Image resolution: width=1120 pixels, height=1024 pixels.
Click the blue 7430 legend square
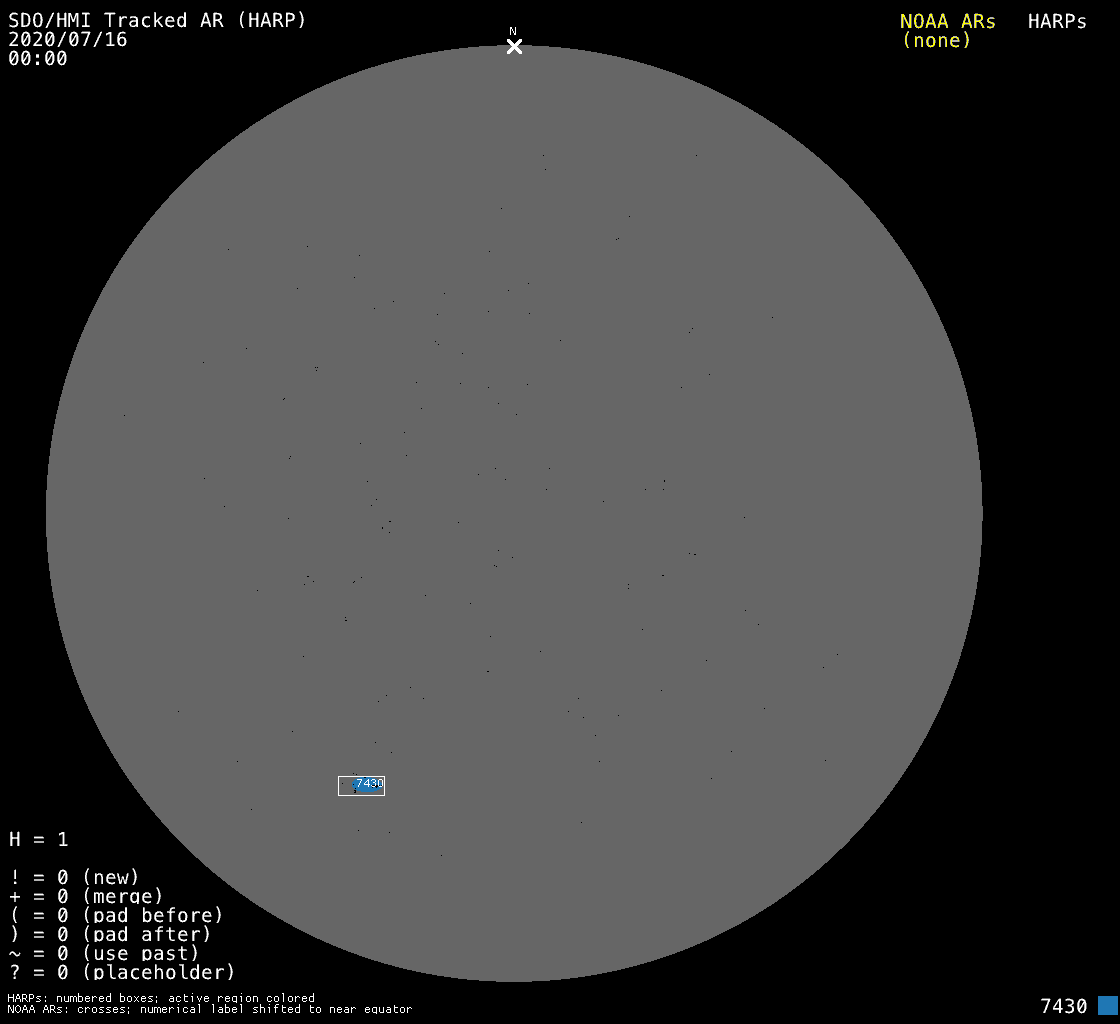(x=1107, y=1005)
